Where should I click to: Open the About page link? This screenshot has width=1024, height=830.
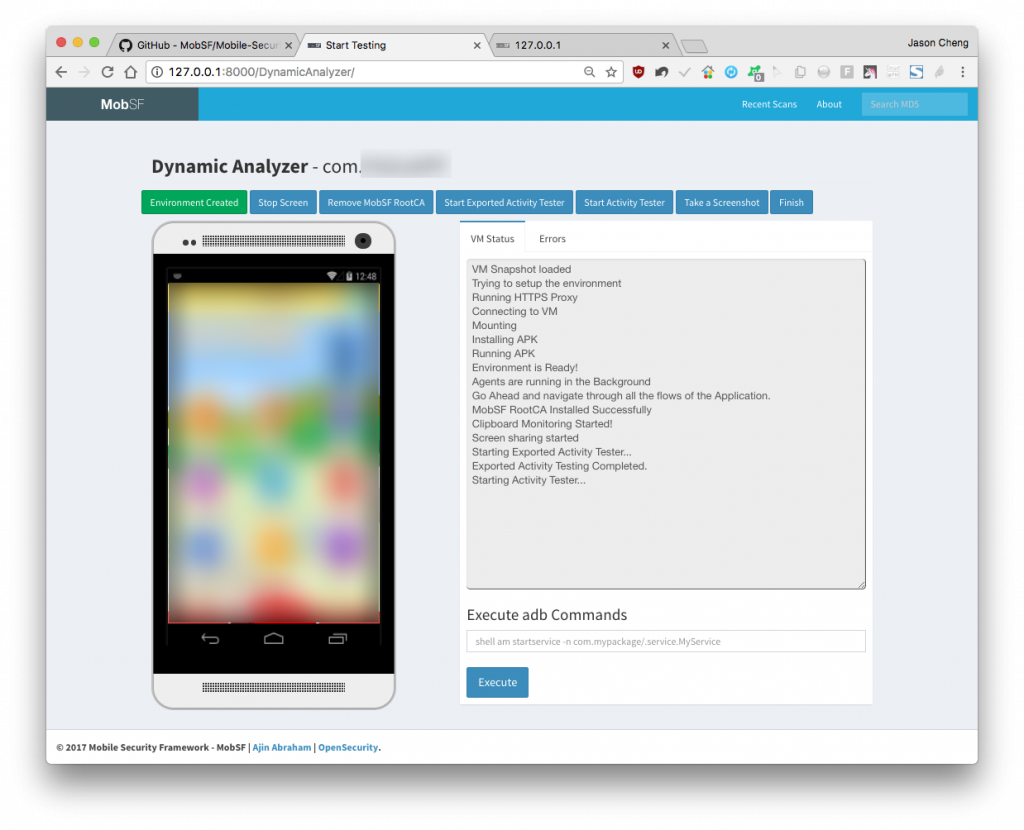pos(829,104)
